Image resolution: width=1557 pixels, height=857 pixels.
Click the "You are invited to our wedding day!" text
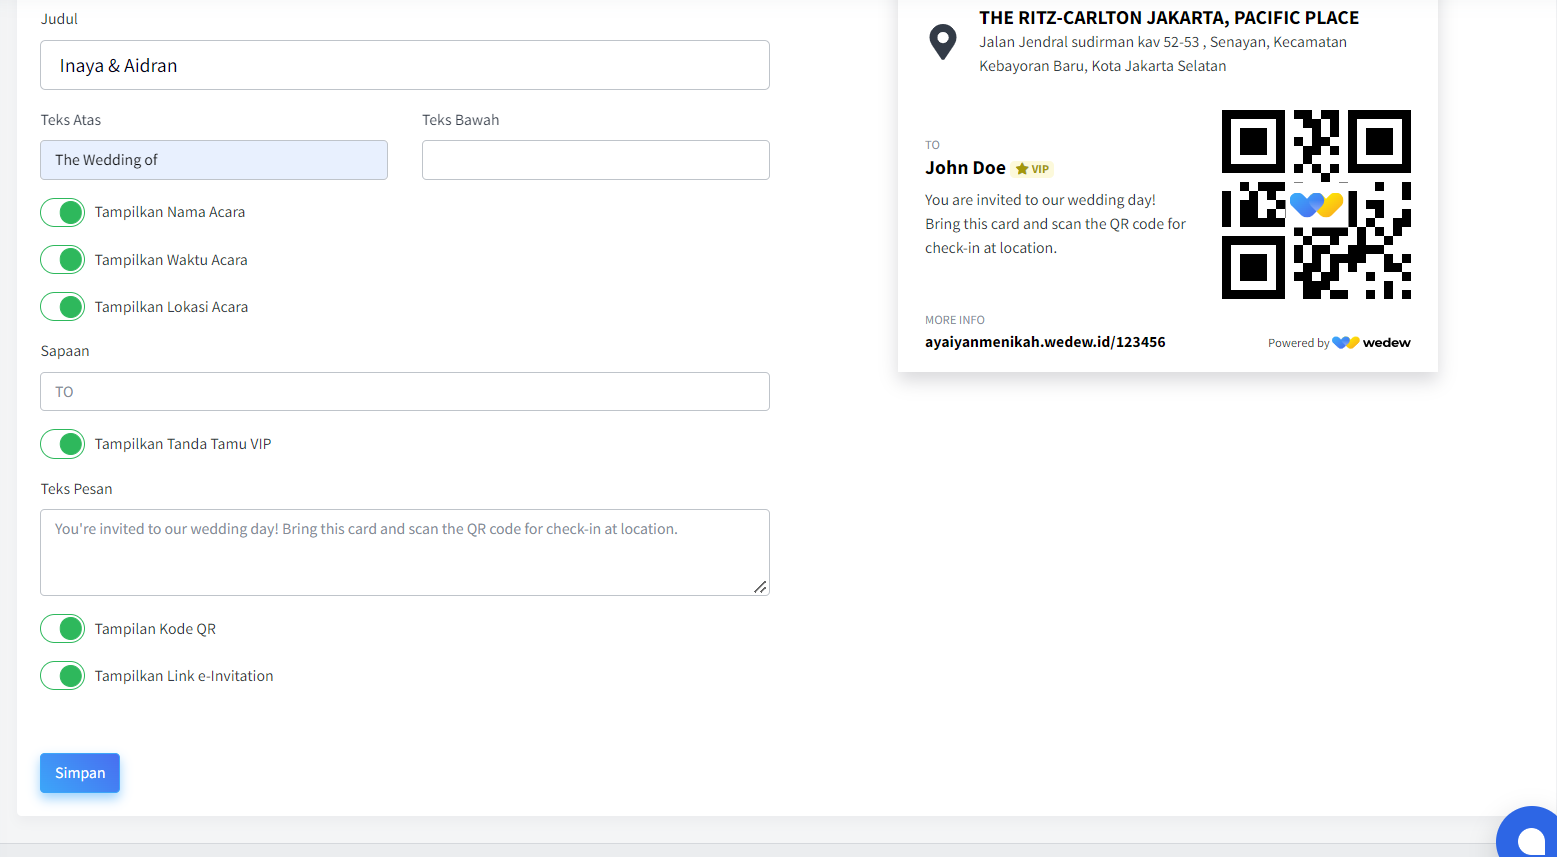pos(1040,200)
